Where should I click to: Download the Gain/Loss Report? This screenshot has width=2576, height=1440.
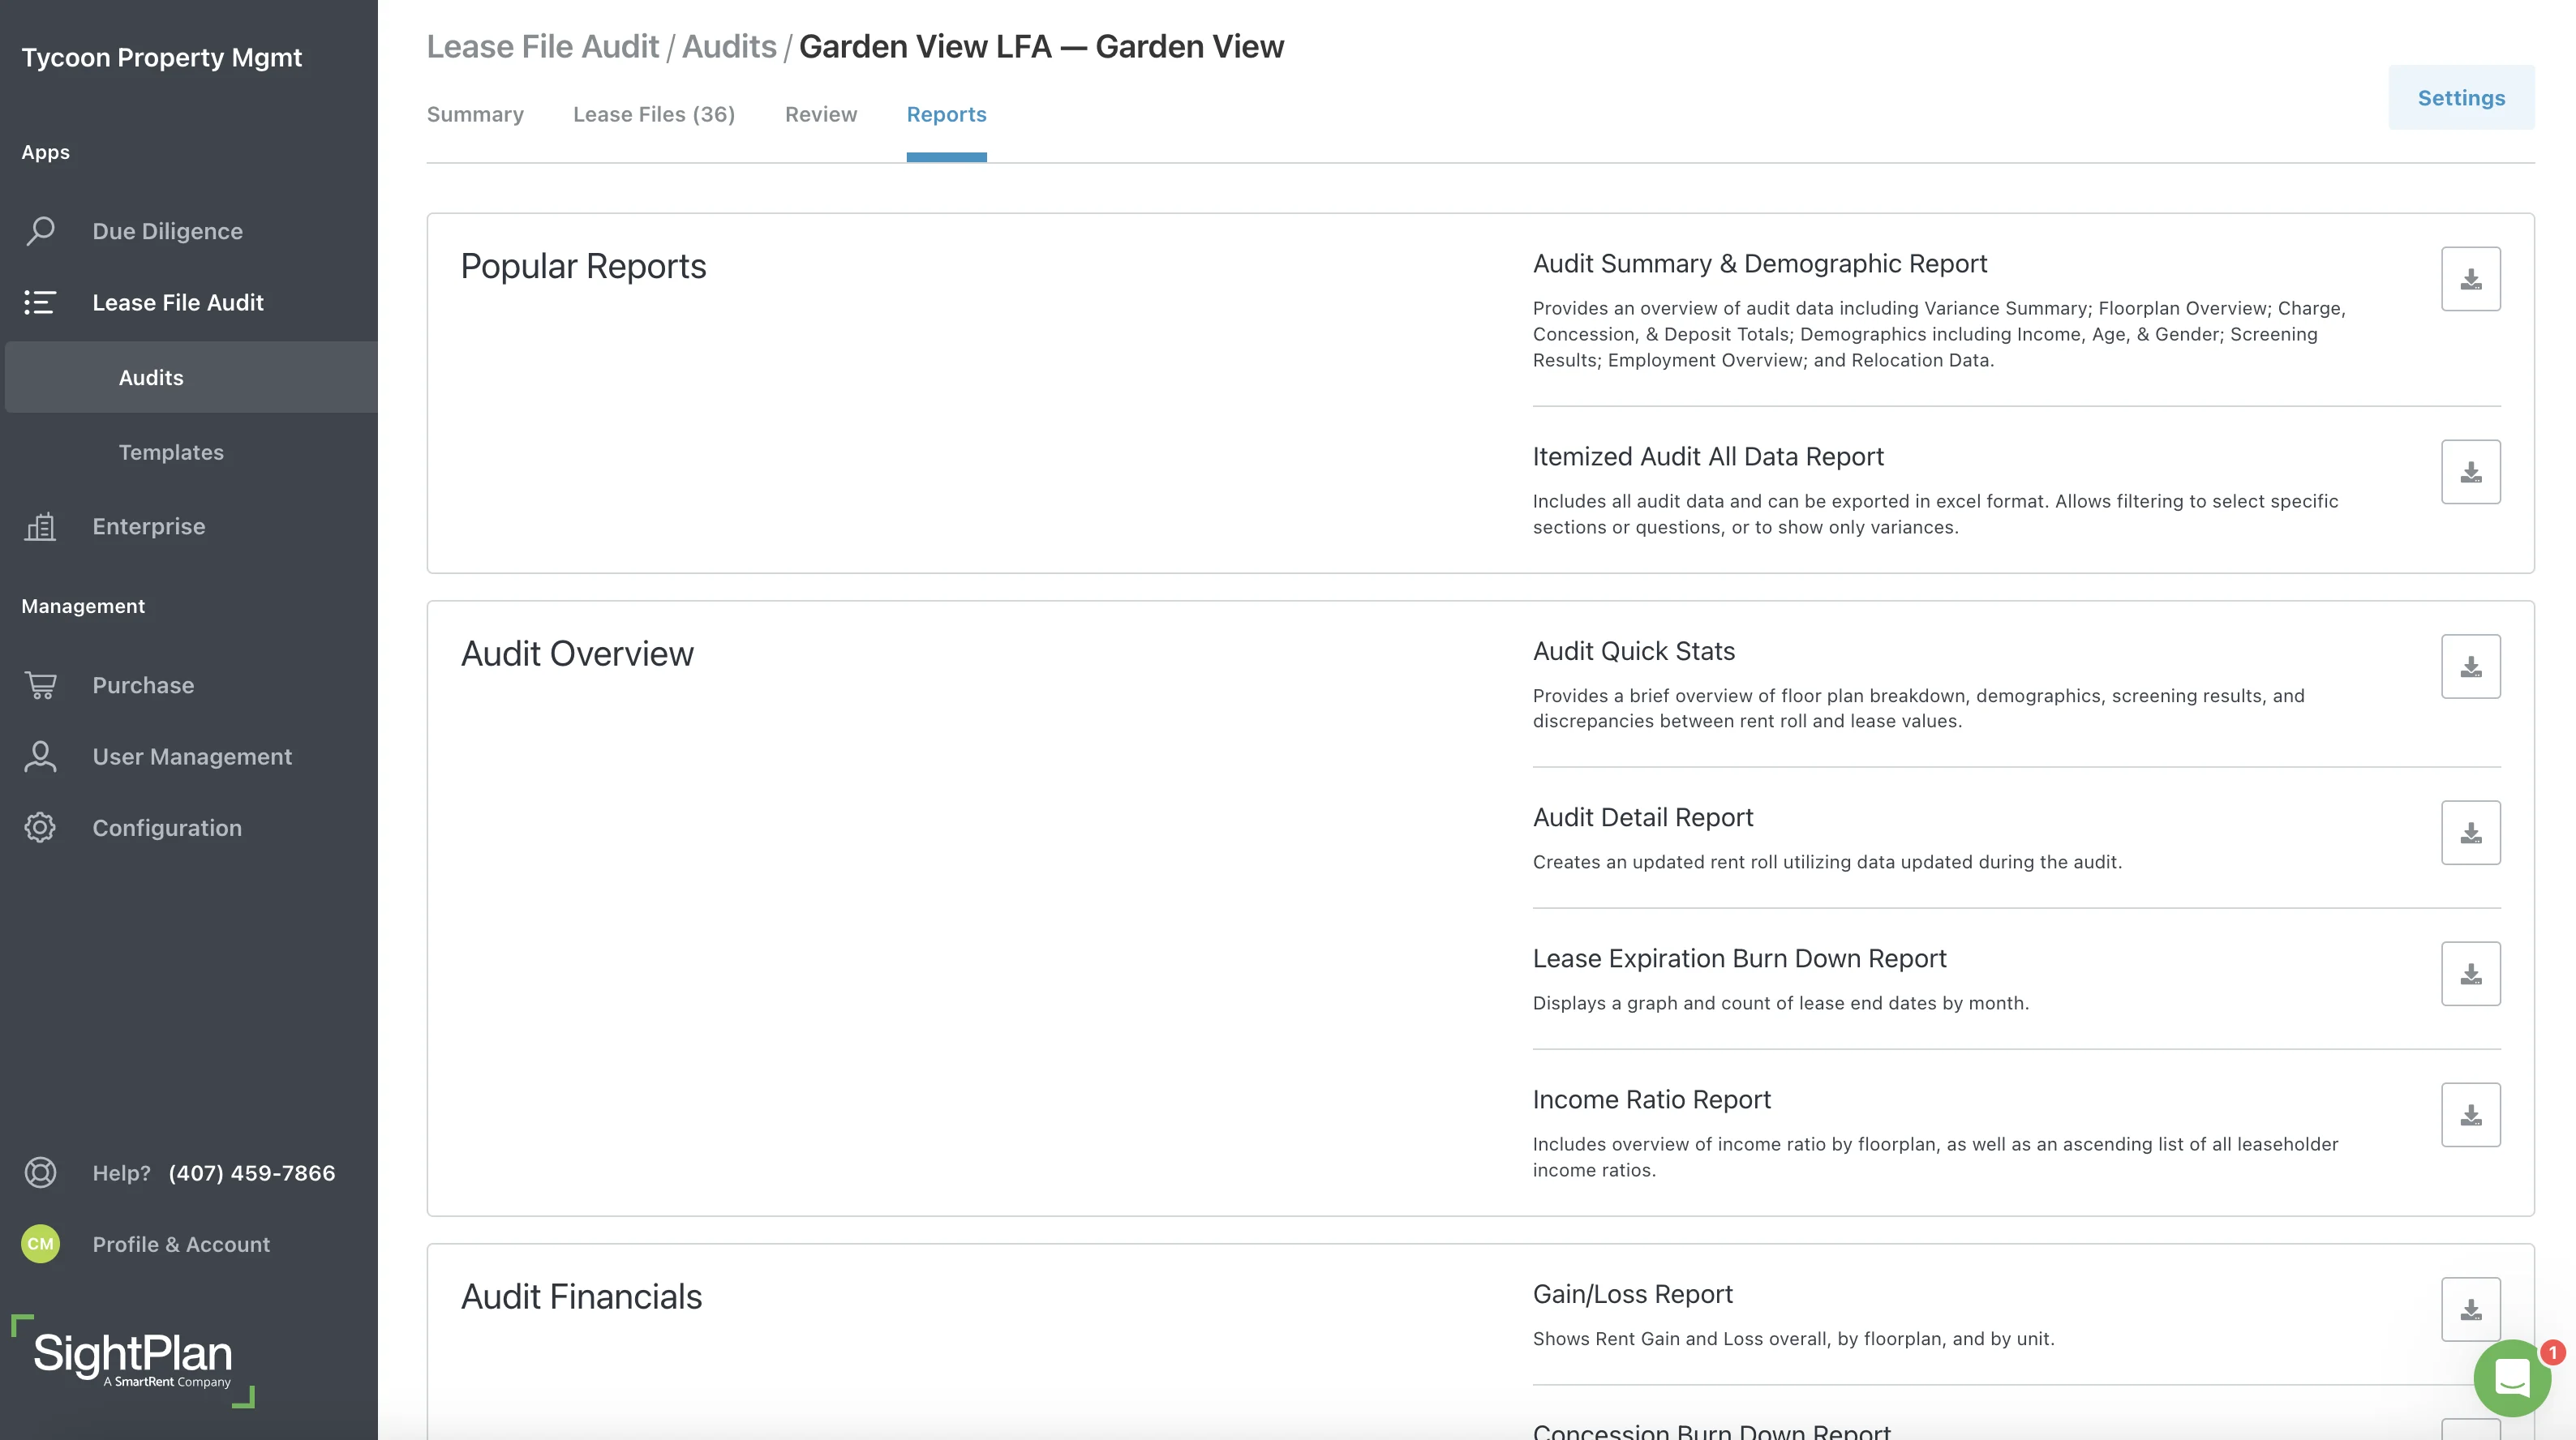pos(2470,1309)
